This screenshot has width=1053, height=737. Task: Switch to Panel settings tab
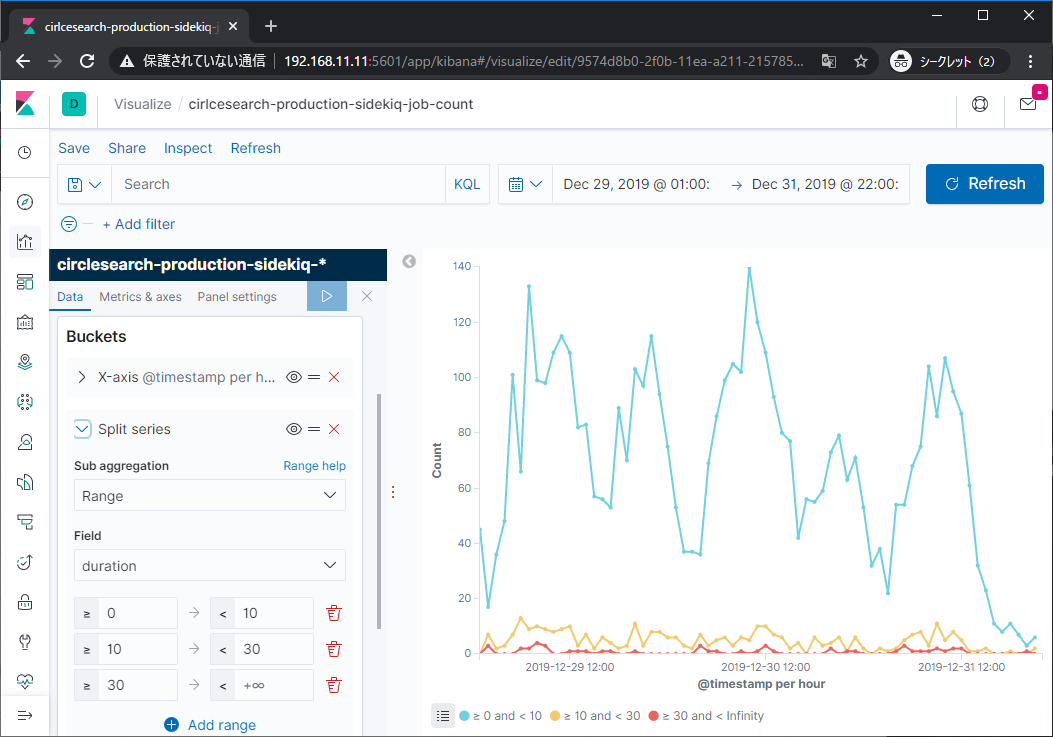click(237, 297)
